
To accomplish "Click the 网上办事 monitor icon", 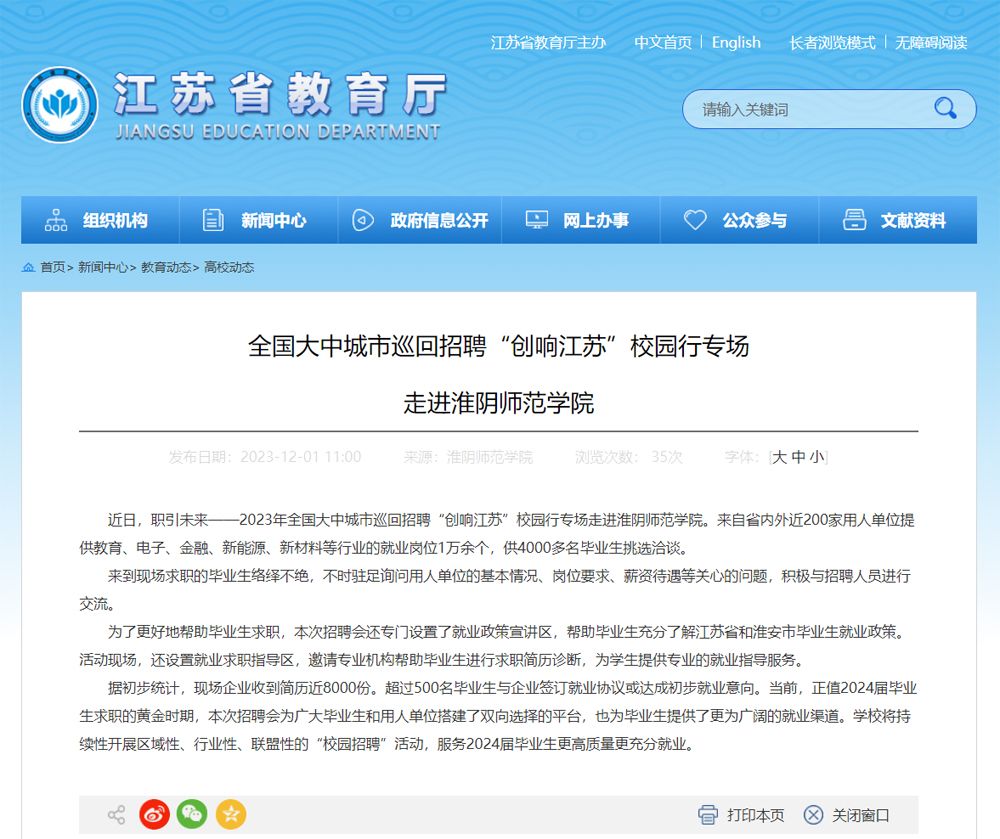I will point(536,220).
